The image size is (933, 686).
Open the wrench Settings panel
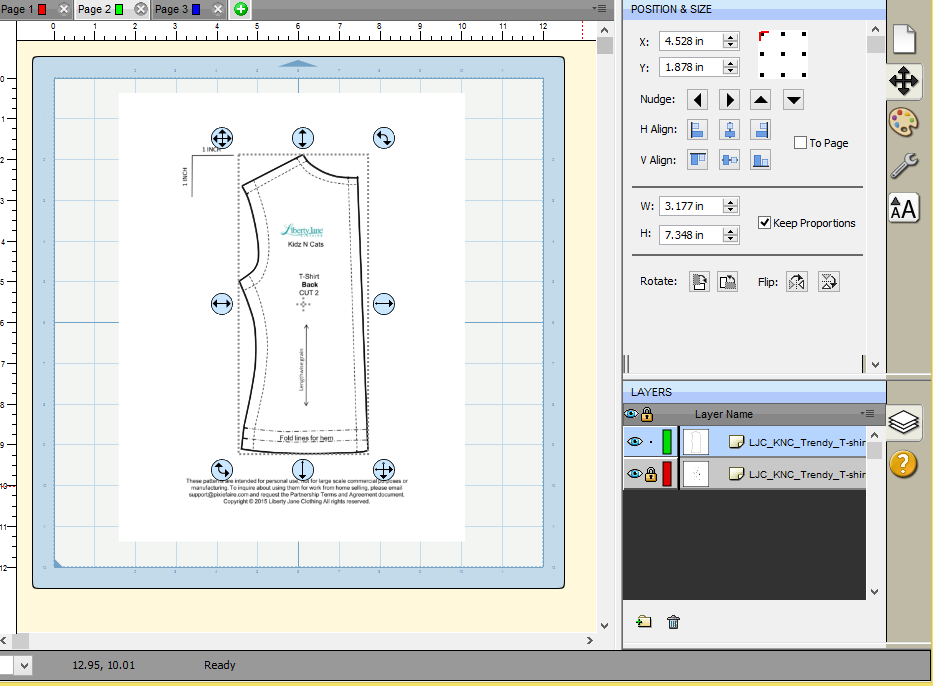tap(903, 165)
